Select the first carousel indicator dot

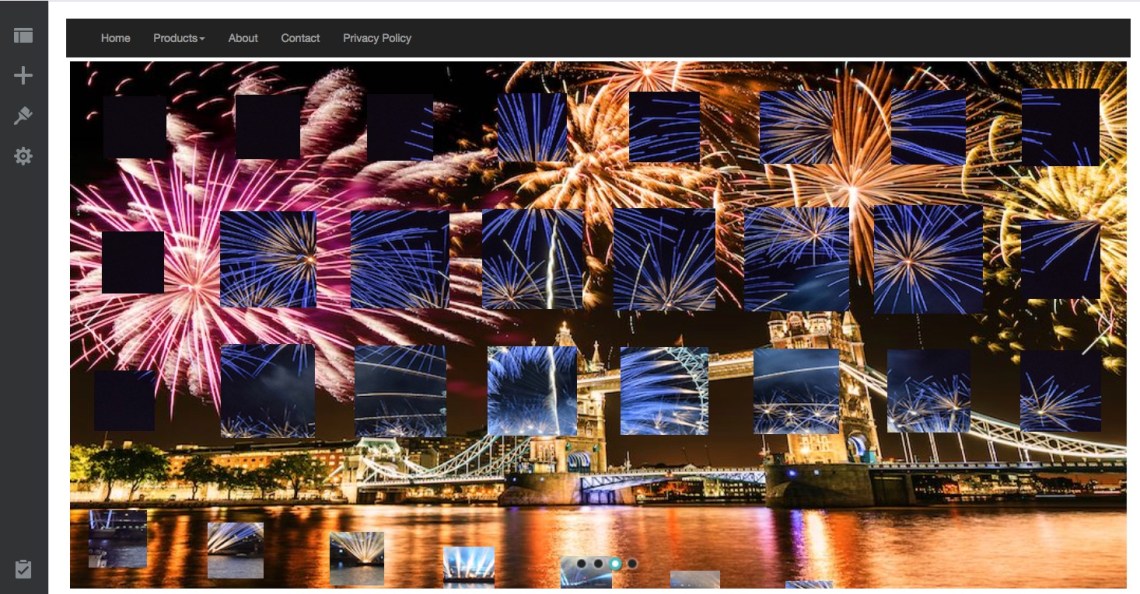[581, 564]
